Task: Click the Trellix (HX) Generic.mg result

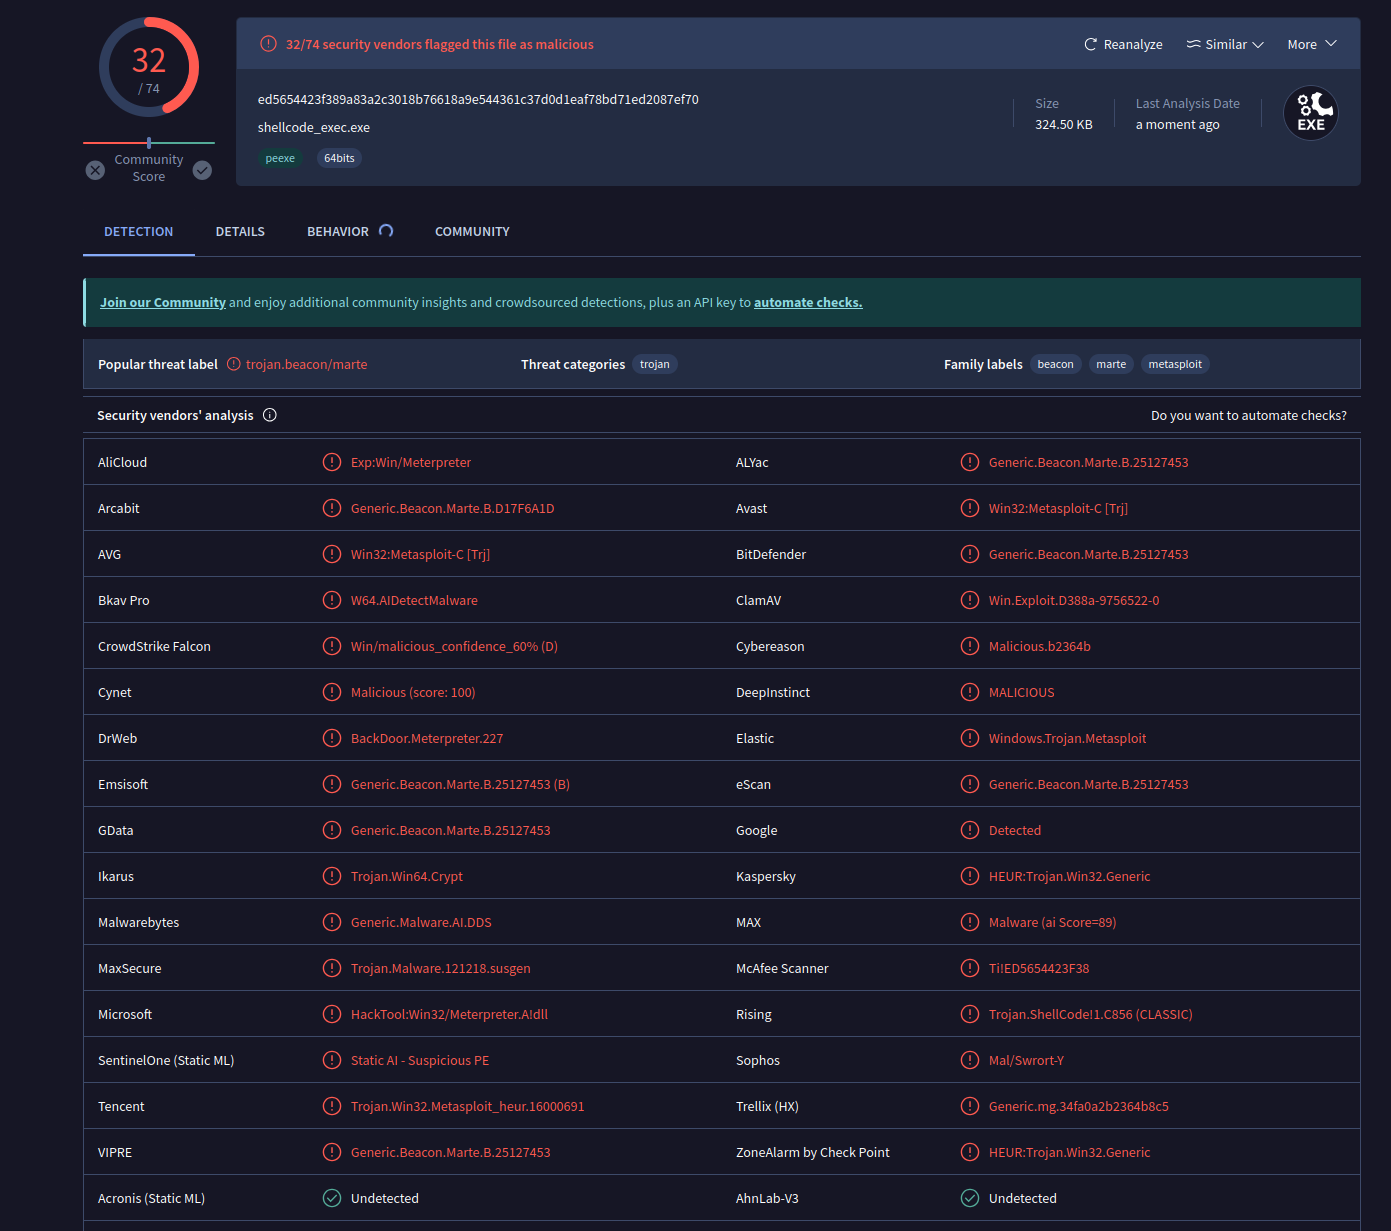Action: [x=1079, y=1106]
